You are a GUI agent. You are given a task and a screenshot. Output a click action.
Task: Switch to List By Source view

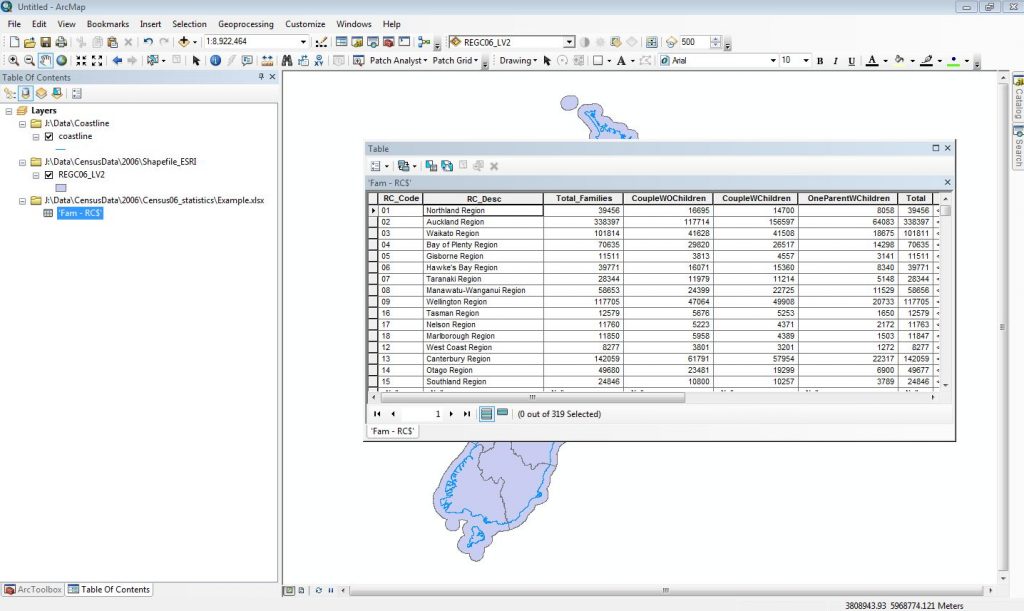[x=25, y=93]
